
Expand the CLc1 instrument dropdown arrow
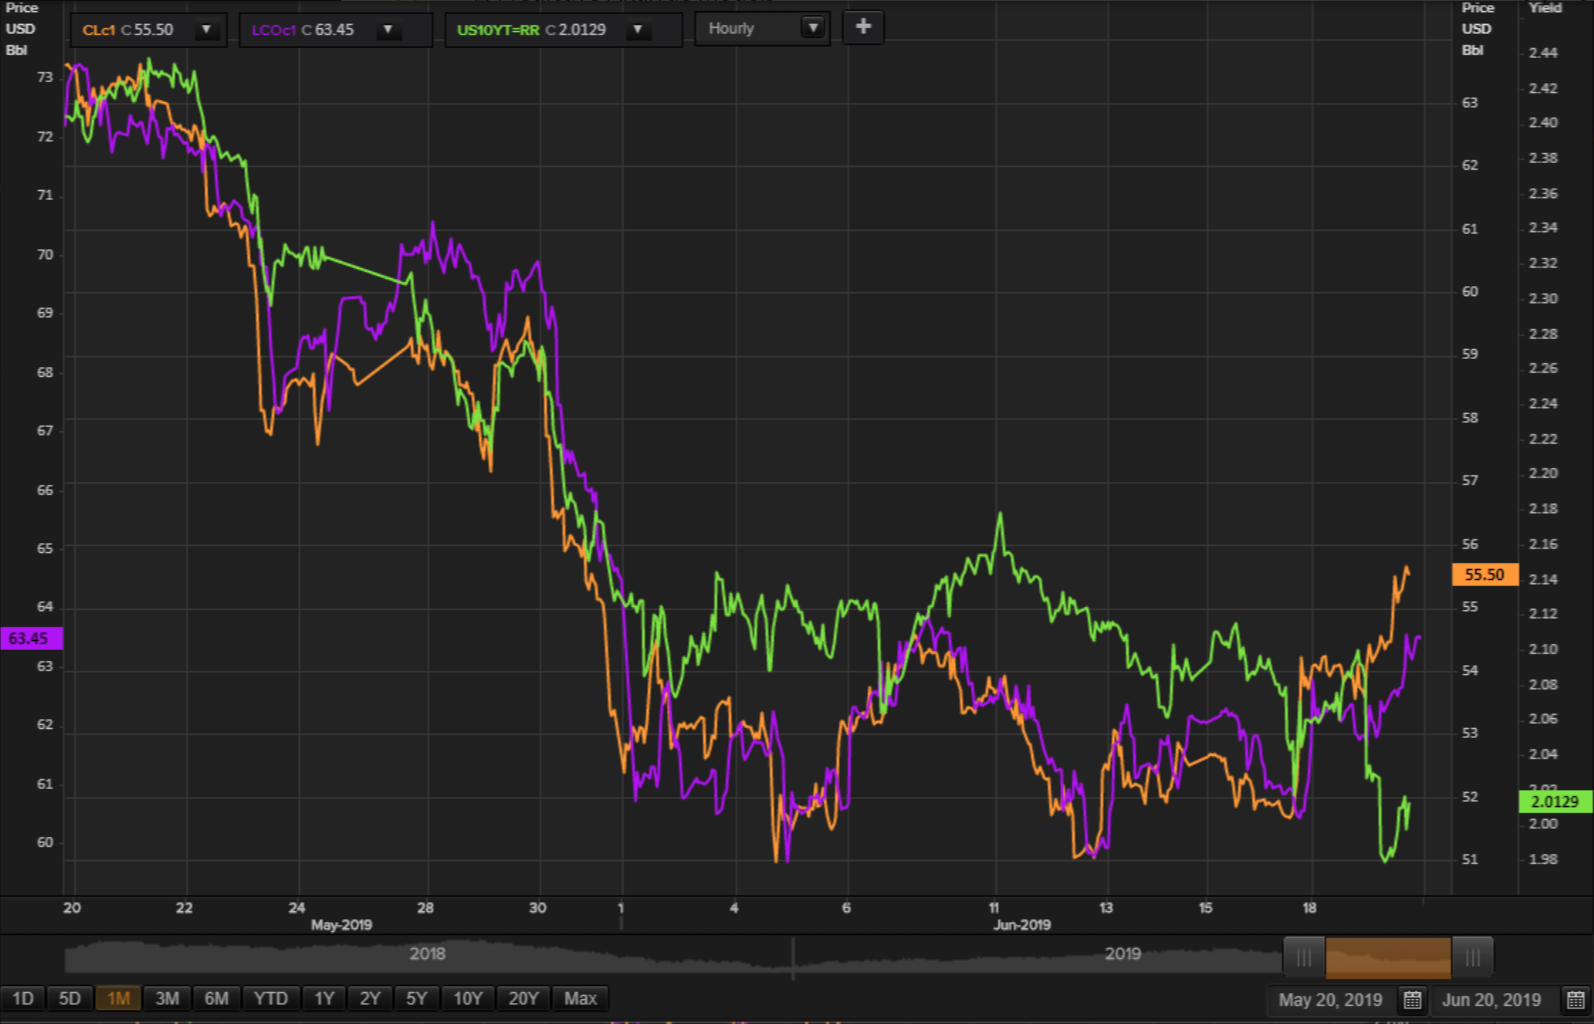pos(206,30)
